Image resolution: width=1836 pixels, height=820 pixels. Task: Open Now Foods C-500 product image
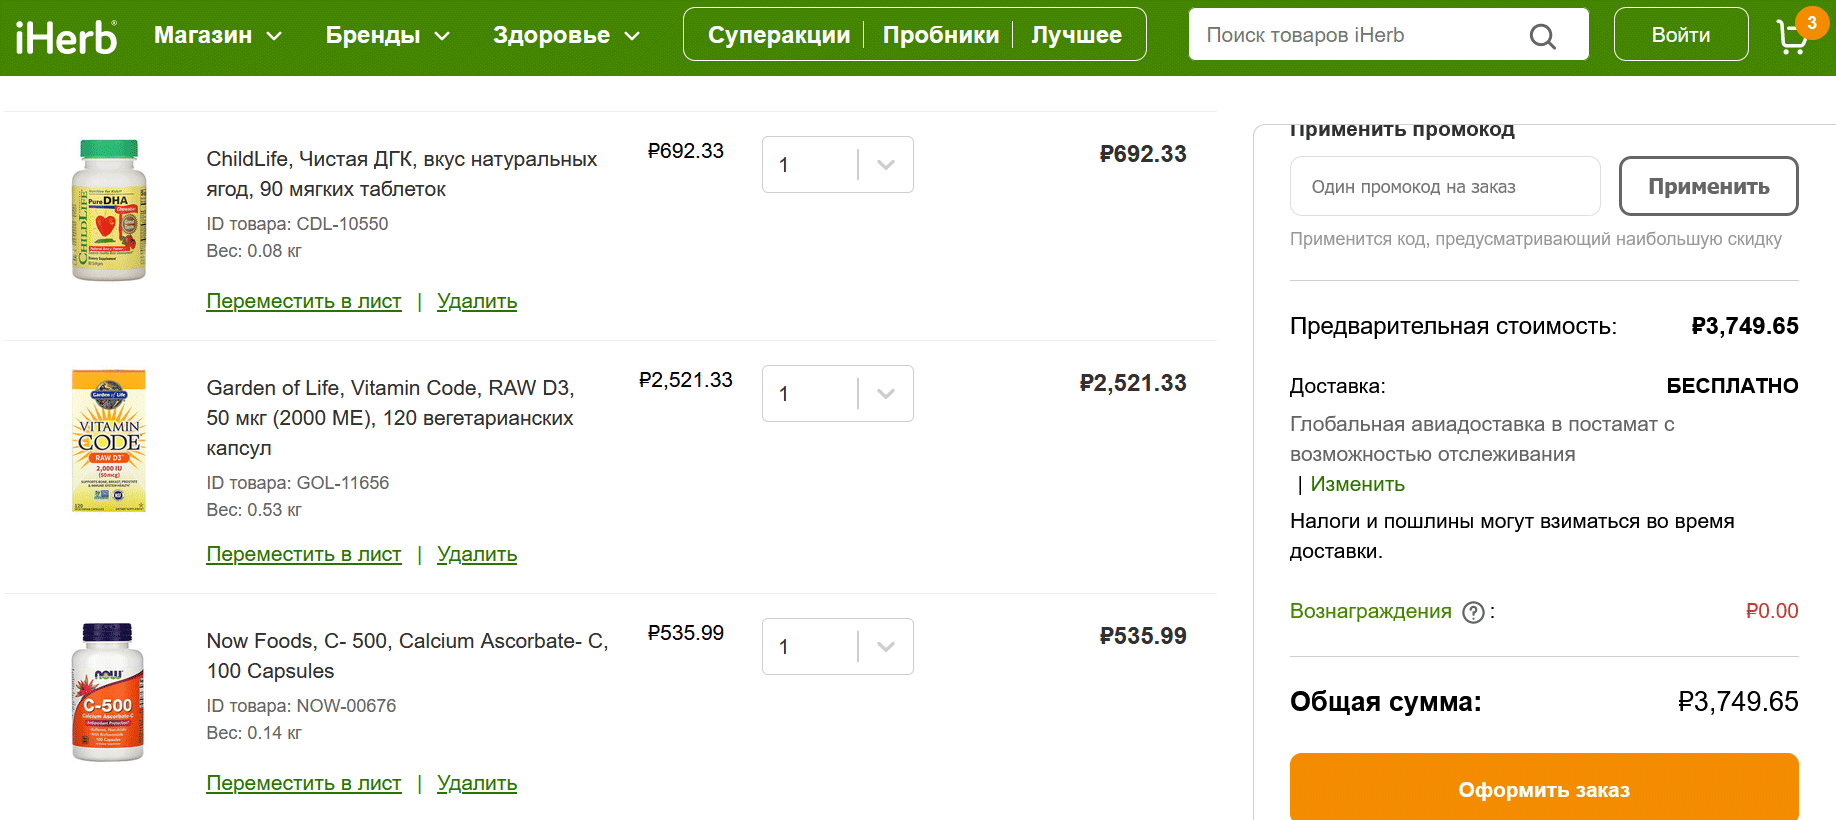[108, 692]
